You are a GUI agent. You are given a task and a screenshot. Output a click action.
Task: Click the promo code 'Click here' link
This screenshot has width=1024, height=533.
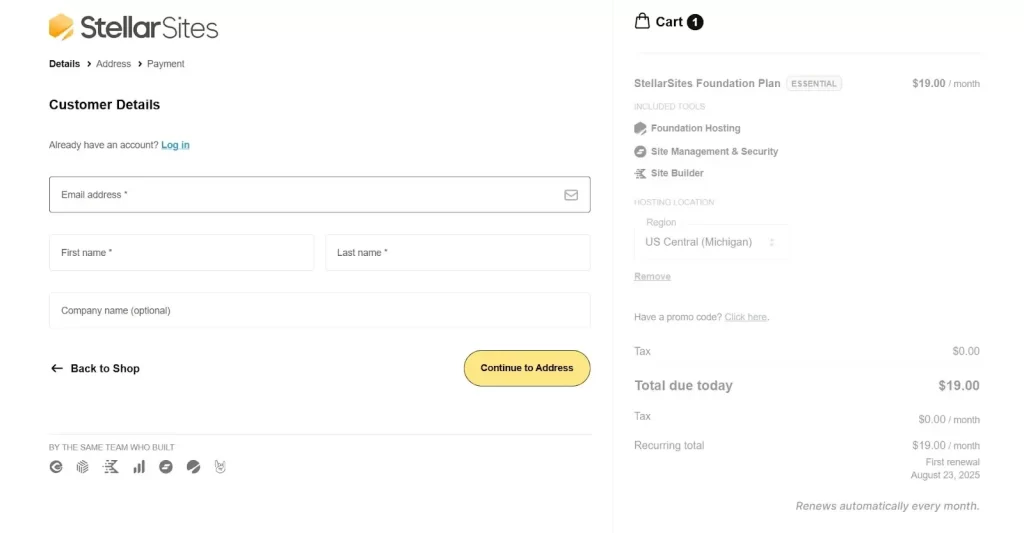[x=745, y=317]
